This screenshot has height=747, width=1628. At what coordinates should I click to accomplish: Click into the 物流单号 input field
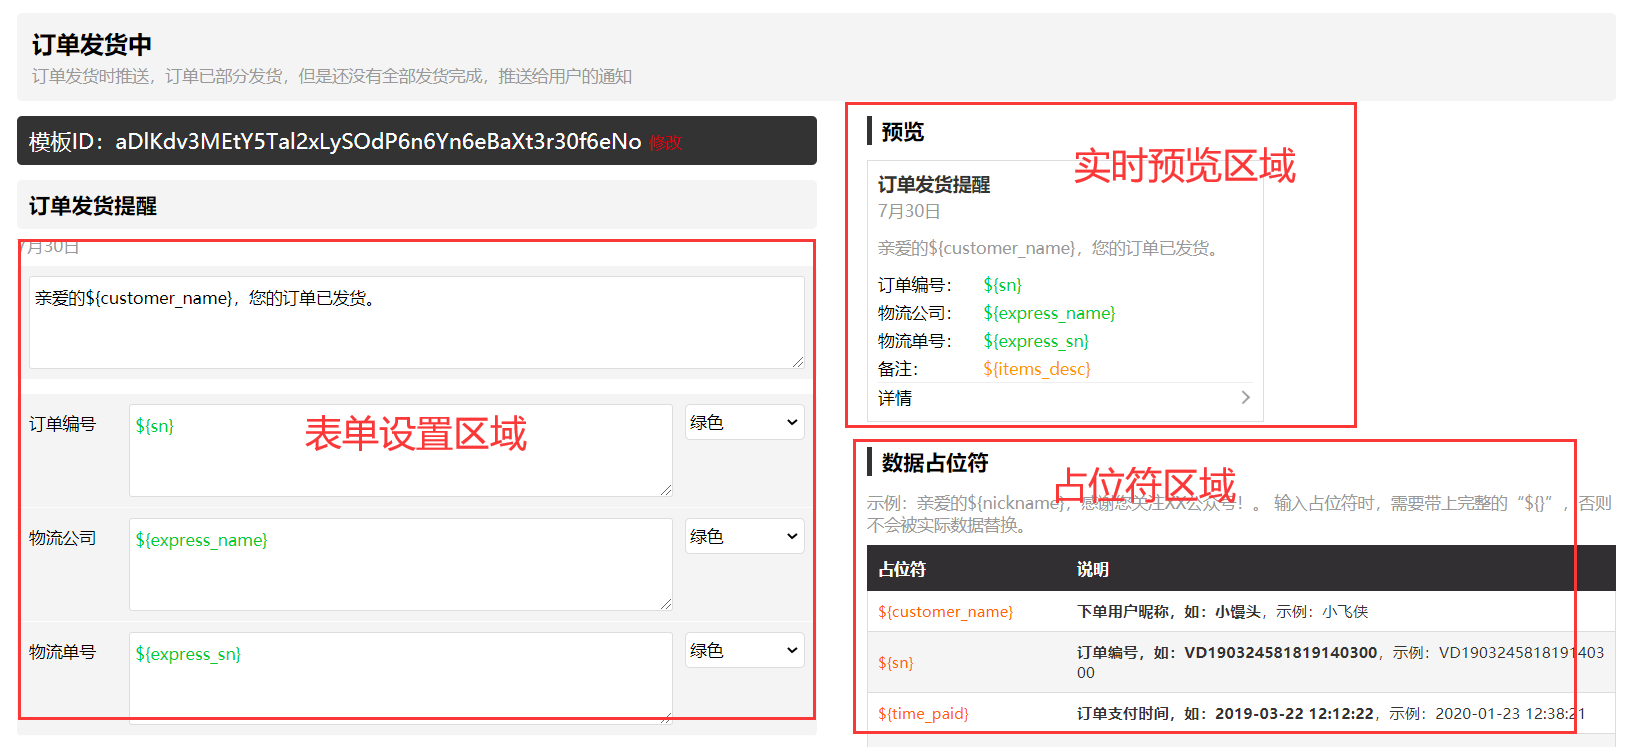coord(400,676)
